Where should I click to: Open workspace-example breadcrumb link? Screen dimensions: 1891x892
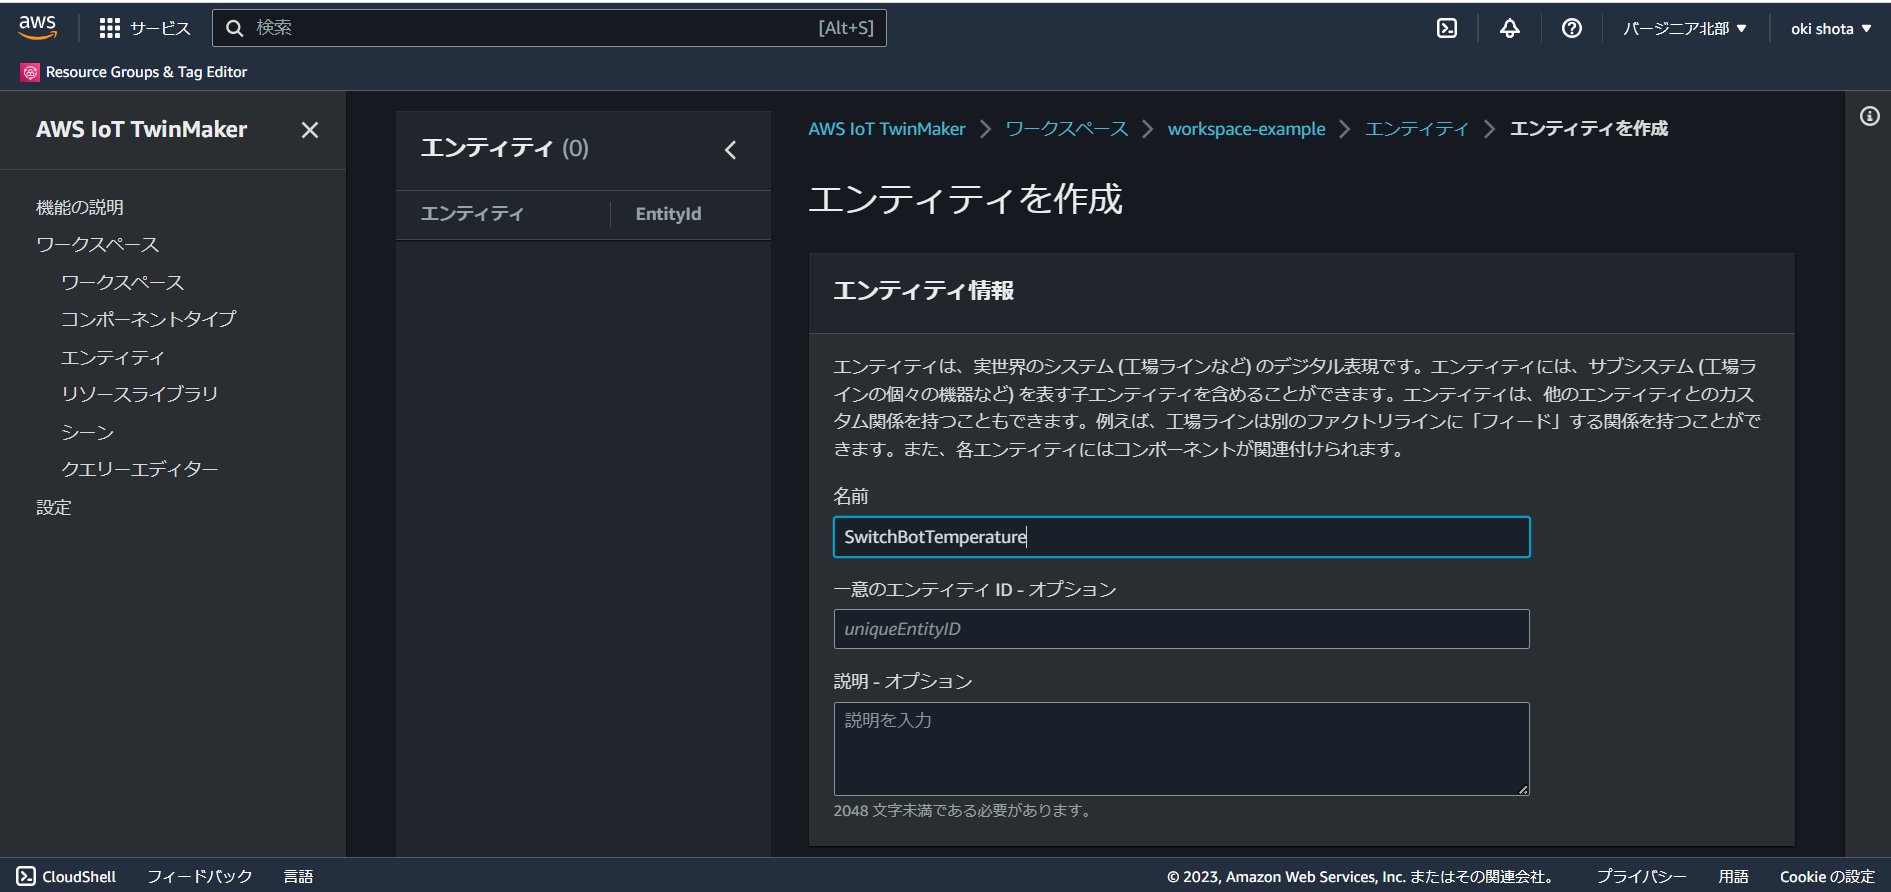[1247, 129]
